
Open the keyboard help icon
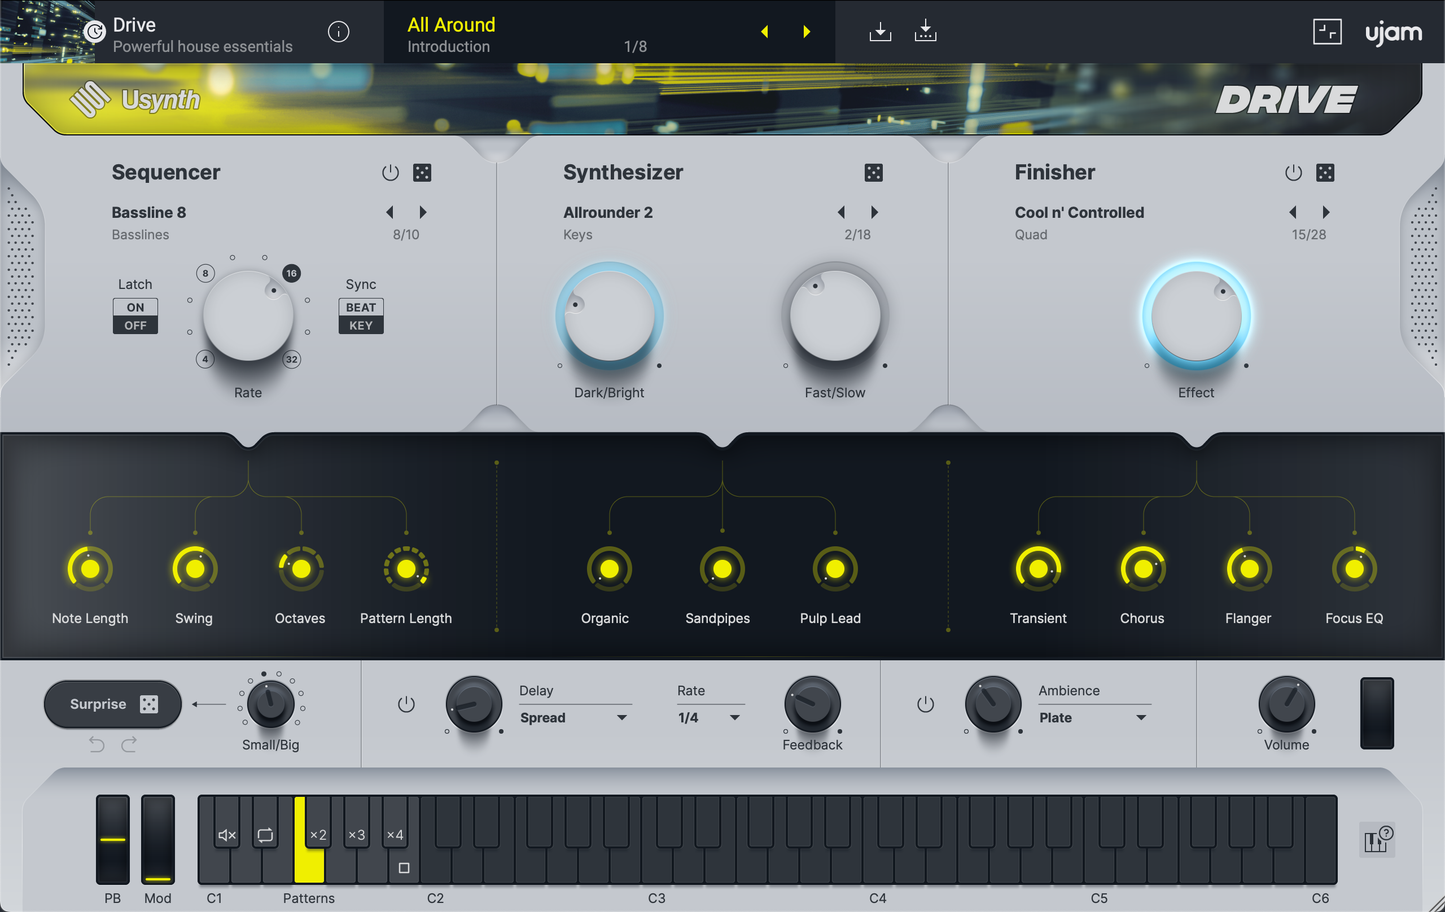click(1378, 841)
